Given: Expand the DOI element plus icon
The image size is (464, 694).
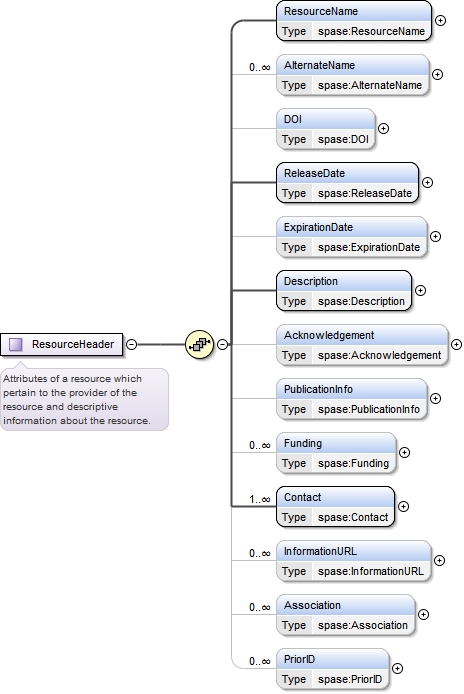Looking at the screenshot, I should [x=383, y=128].
